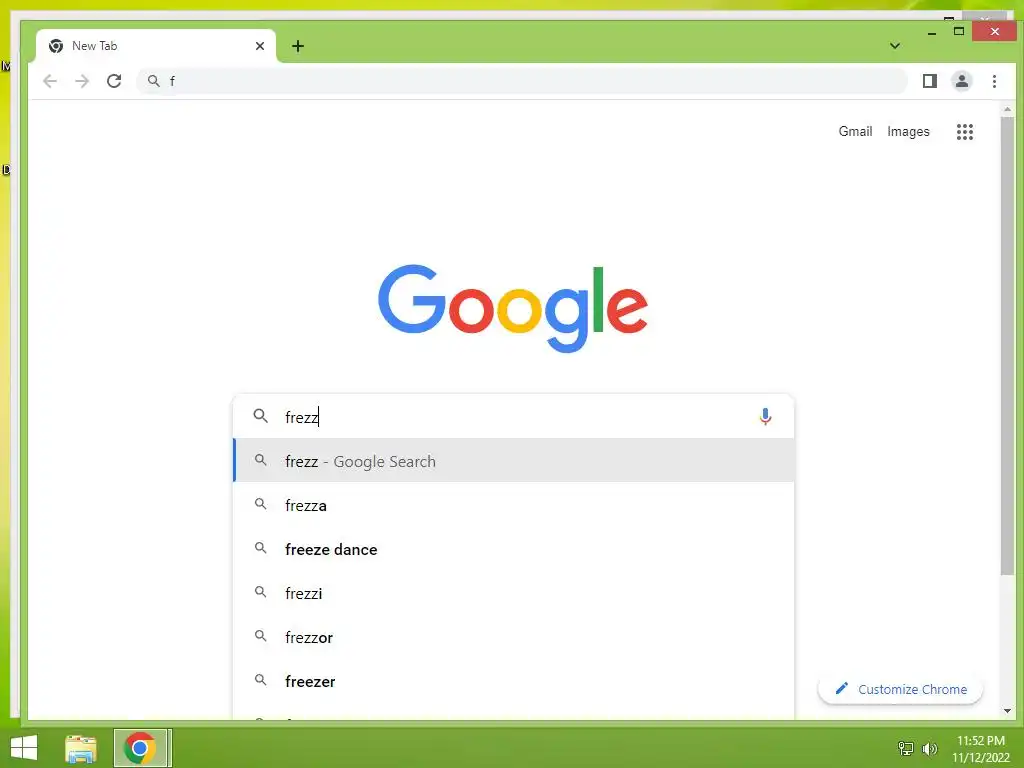Click the scrollbar down arrow
Viewport: 1024px width, 768px height.
[1007, 711]
